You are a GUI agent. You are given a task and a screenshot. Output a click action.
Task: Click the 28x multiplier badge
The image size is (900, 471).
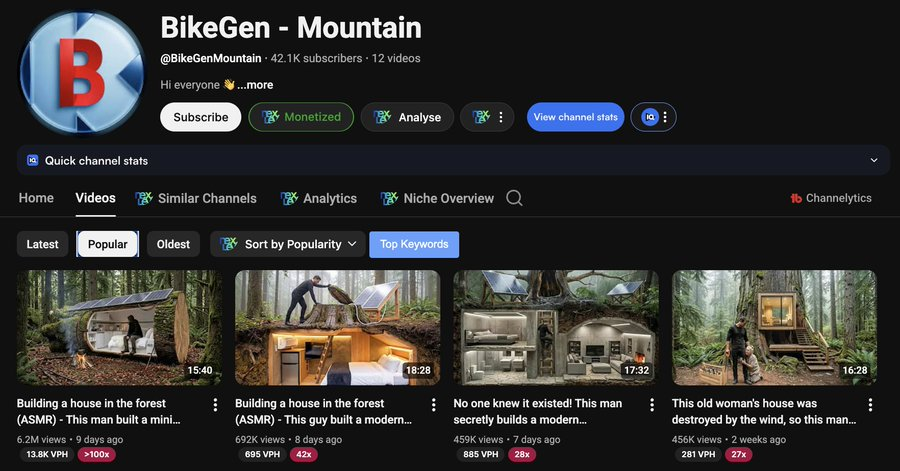click(x=522, y=454)
